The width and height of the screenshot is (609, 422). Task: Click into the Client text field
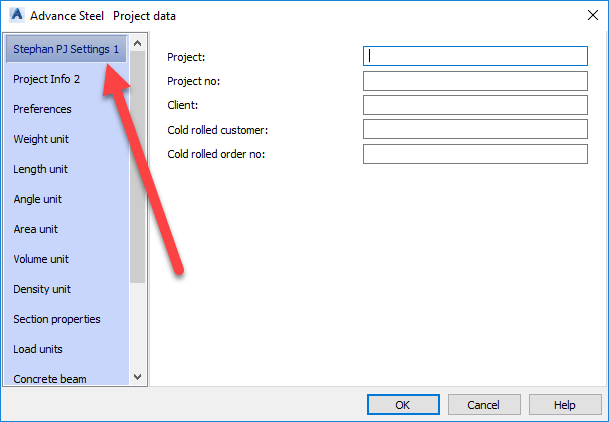pos(475,105)
